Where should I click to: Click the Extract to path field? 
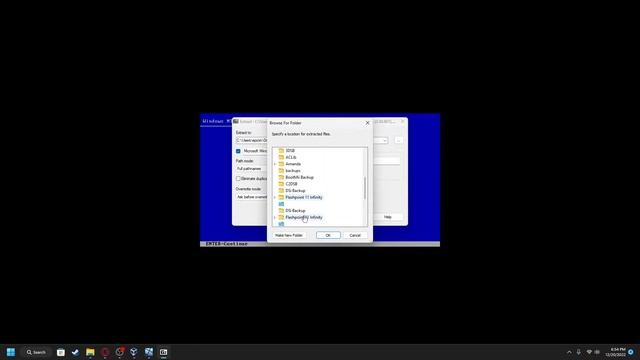251,140
